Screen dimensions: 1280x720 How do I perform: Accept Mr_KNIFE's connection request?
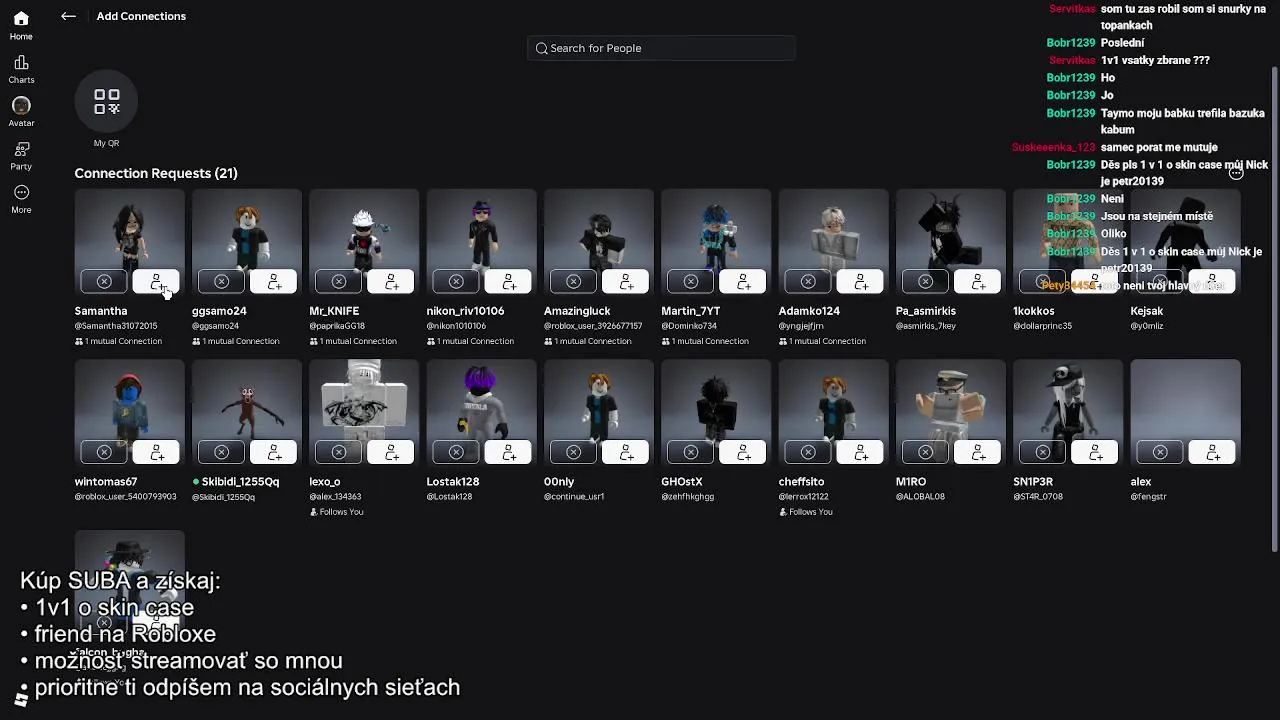391,282
